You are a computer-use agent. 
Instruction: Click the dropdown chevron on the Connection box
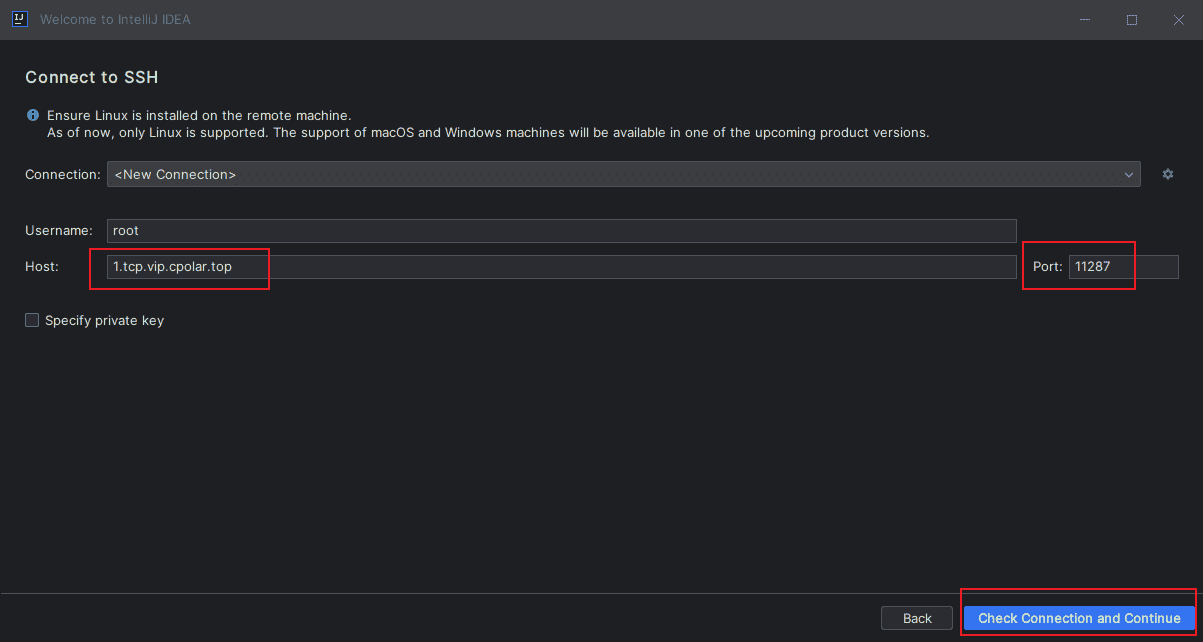pos(1128,173)
